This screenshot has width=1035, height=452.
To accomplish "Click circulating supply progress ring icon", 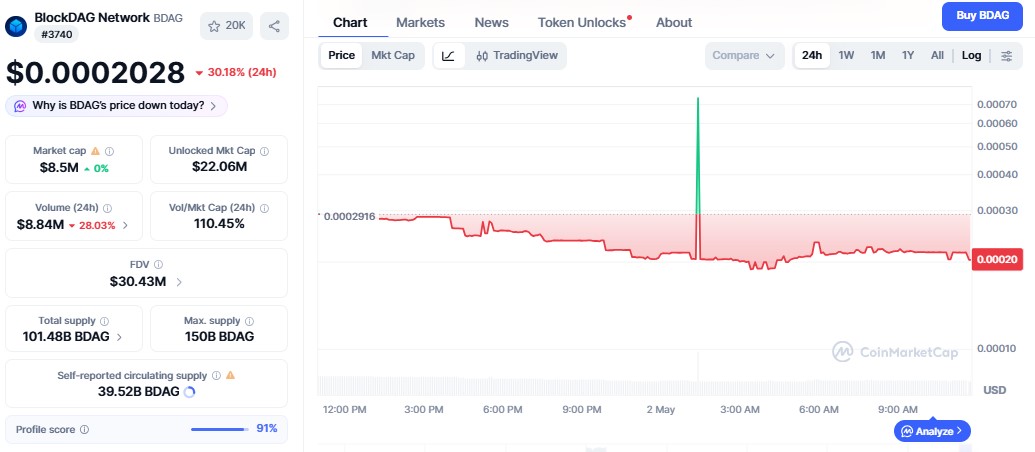I will (189, 392).
